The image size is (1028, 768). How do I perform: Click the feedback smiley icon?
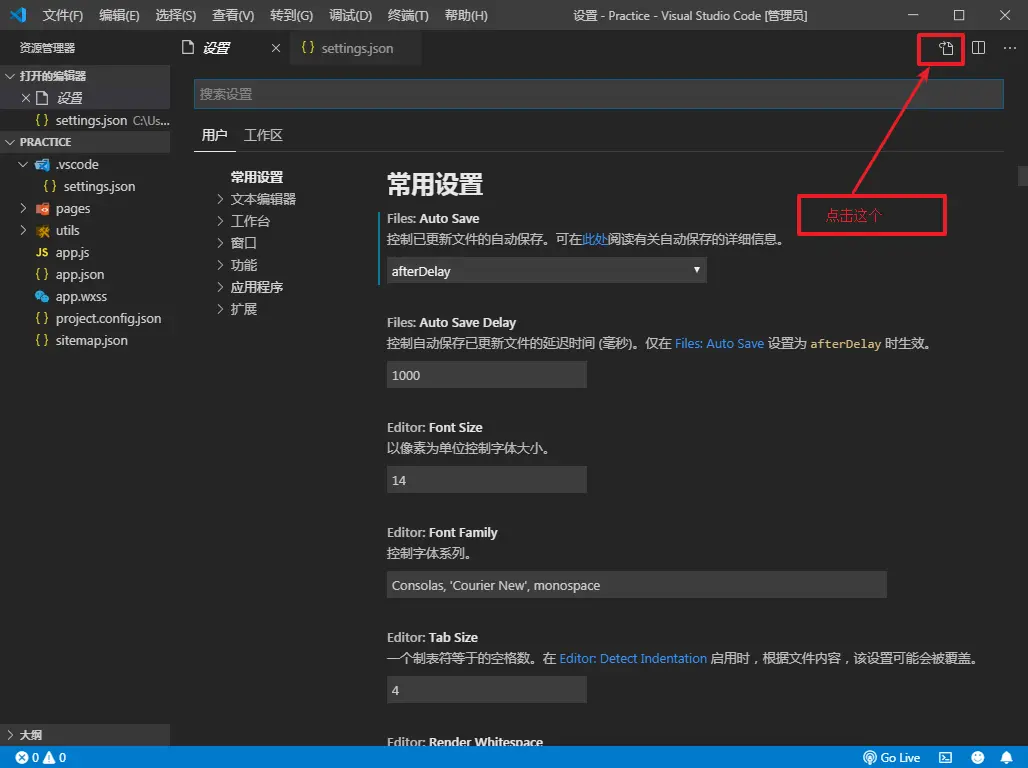click(978, 758)
